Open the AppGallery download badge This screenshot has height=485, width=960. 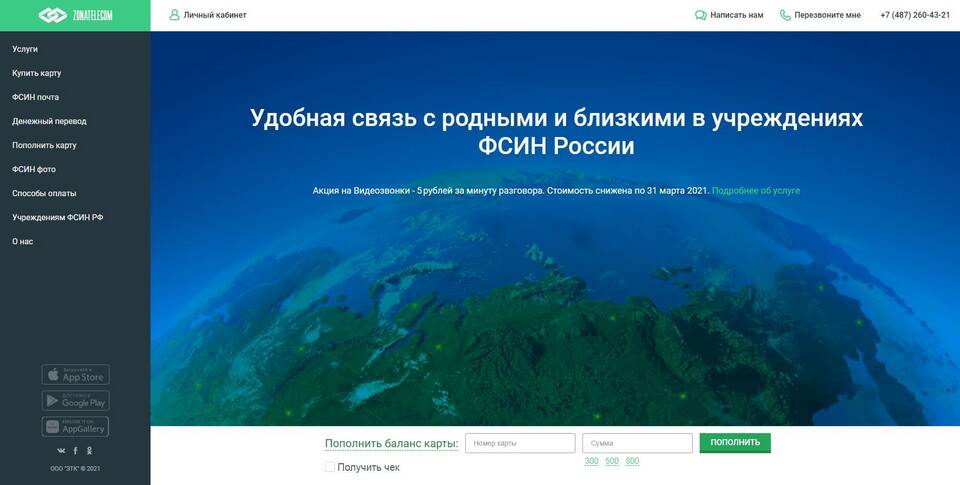(75, 427)
